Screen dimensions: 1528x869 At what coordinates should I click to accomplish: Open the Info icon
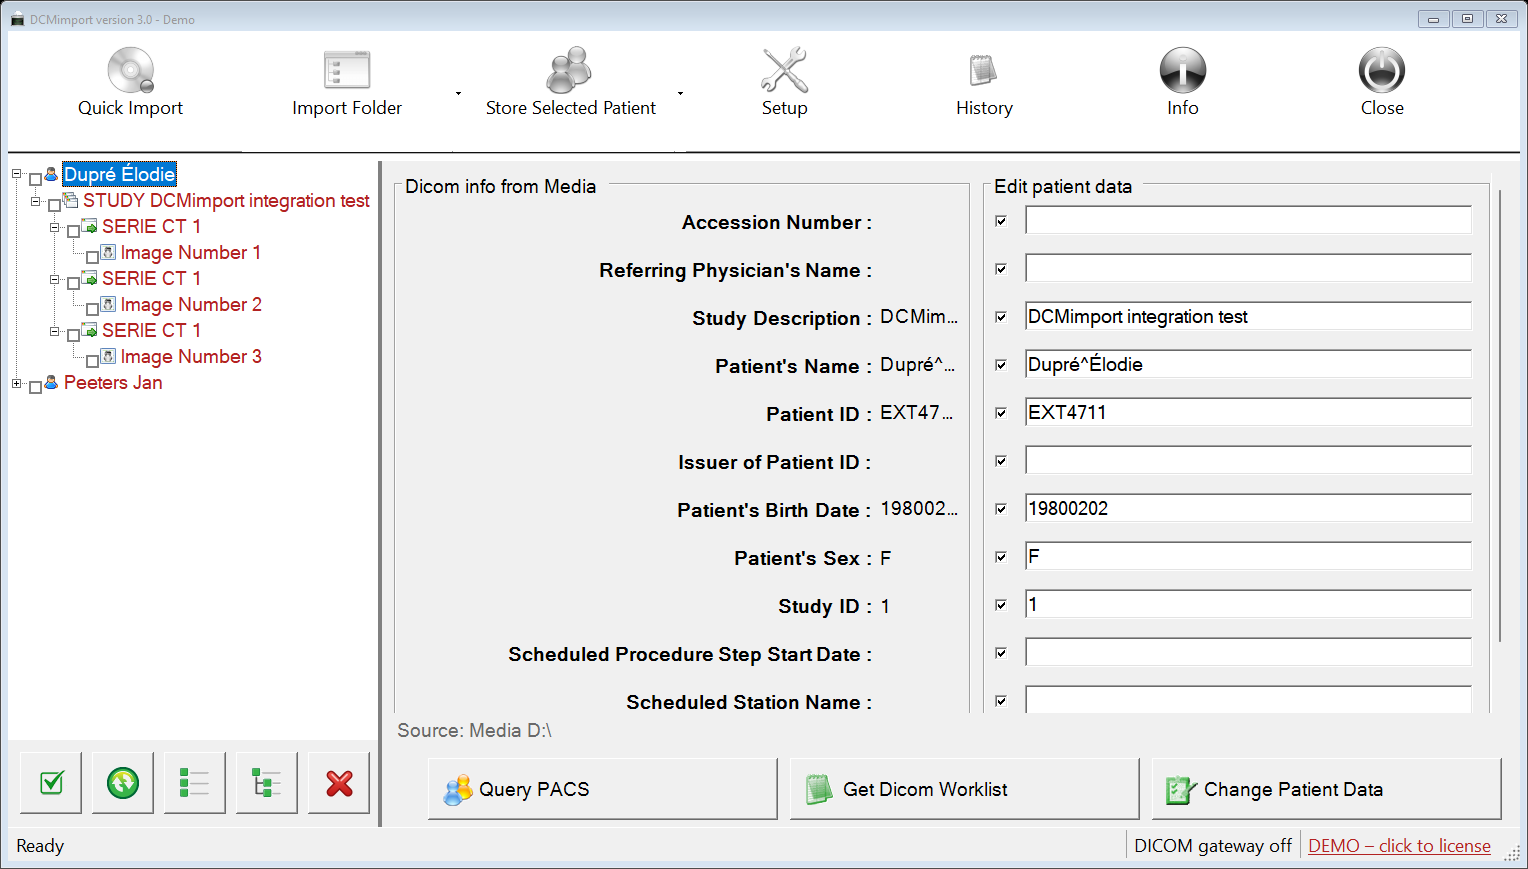tap(1183, 70)
